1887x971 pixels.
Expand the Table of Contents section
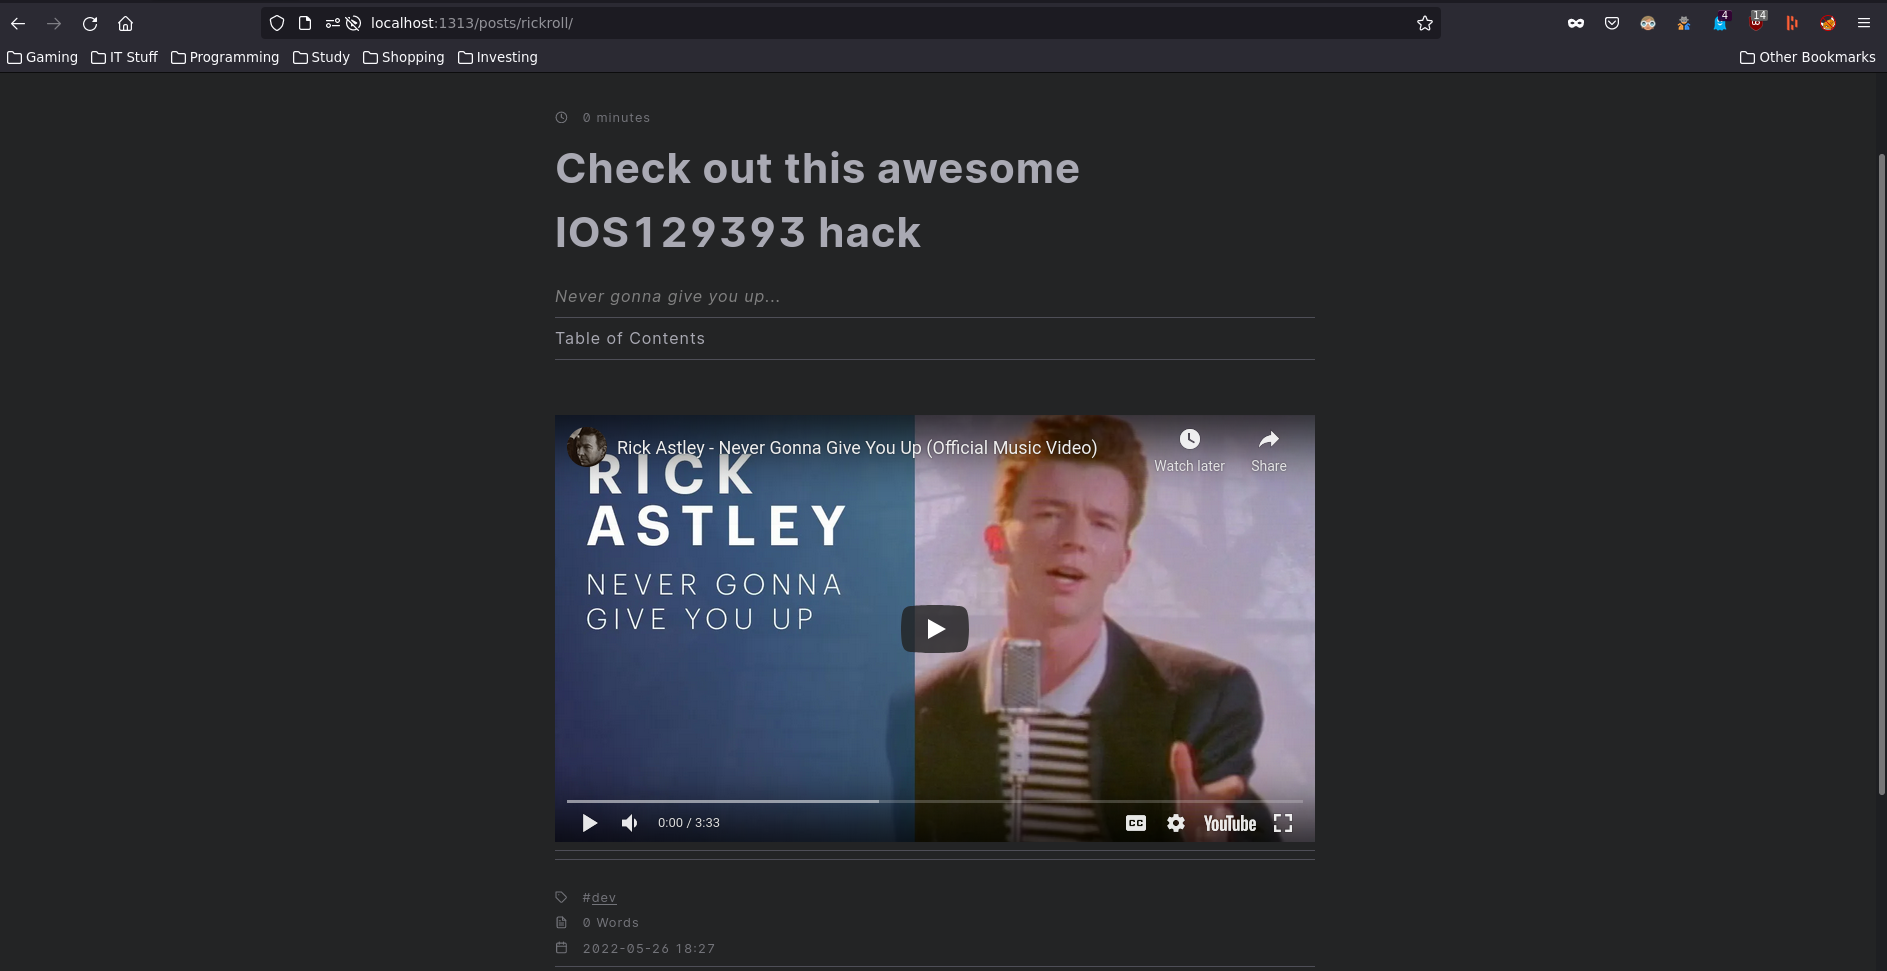point(630,339)
